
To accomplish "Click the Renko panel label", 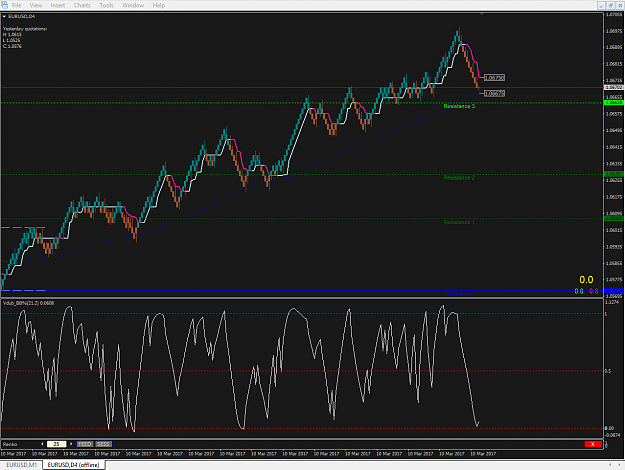I will pyautogui.click(x=10, y=444).
